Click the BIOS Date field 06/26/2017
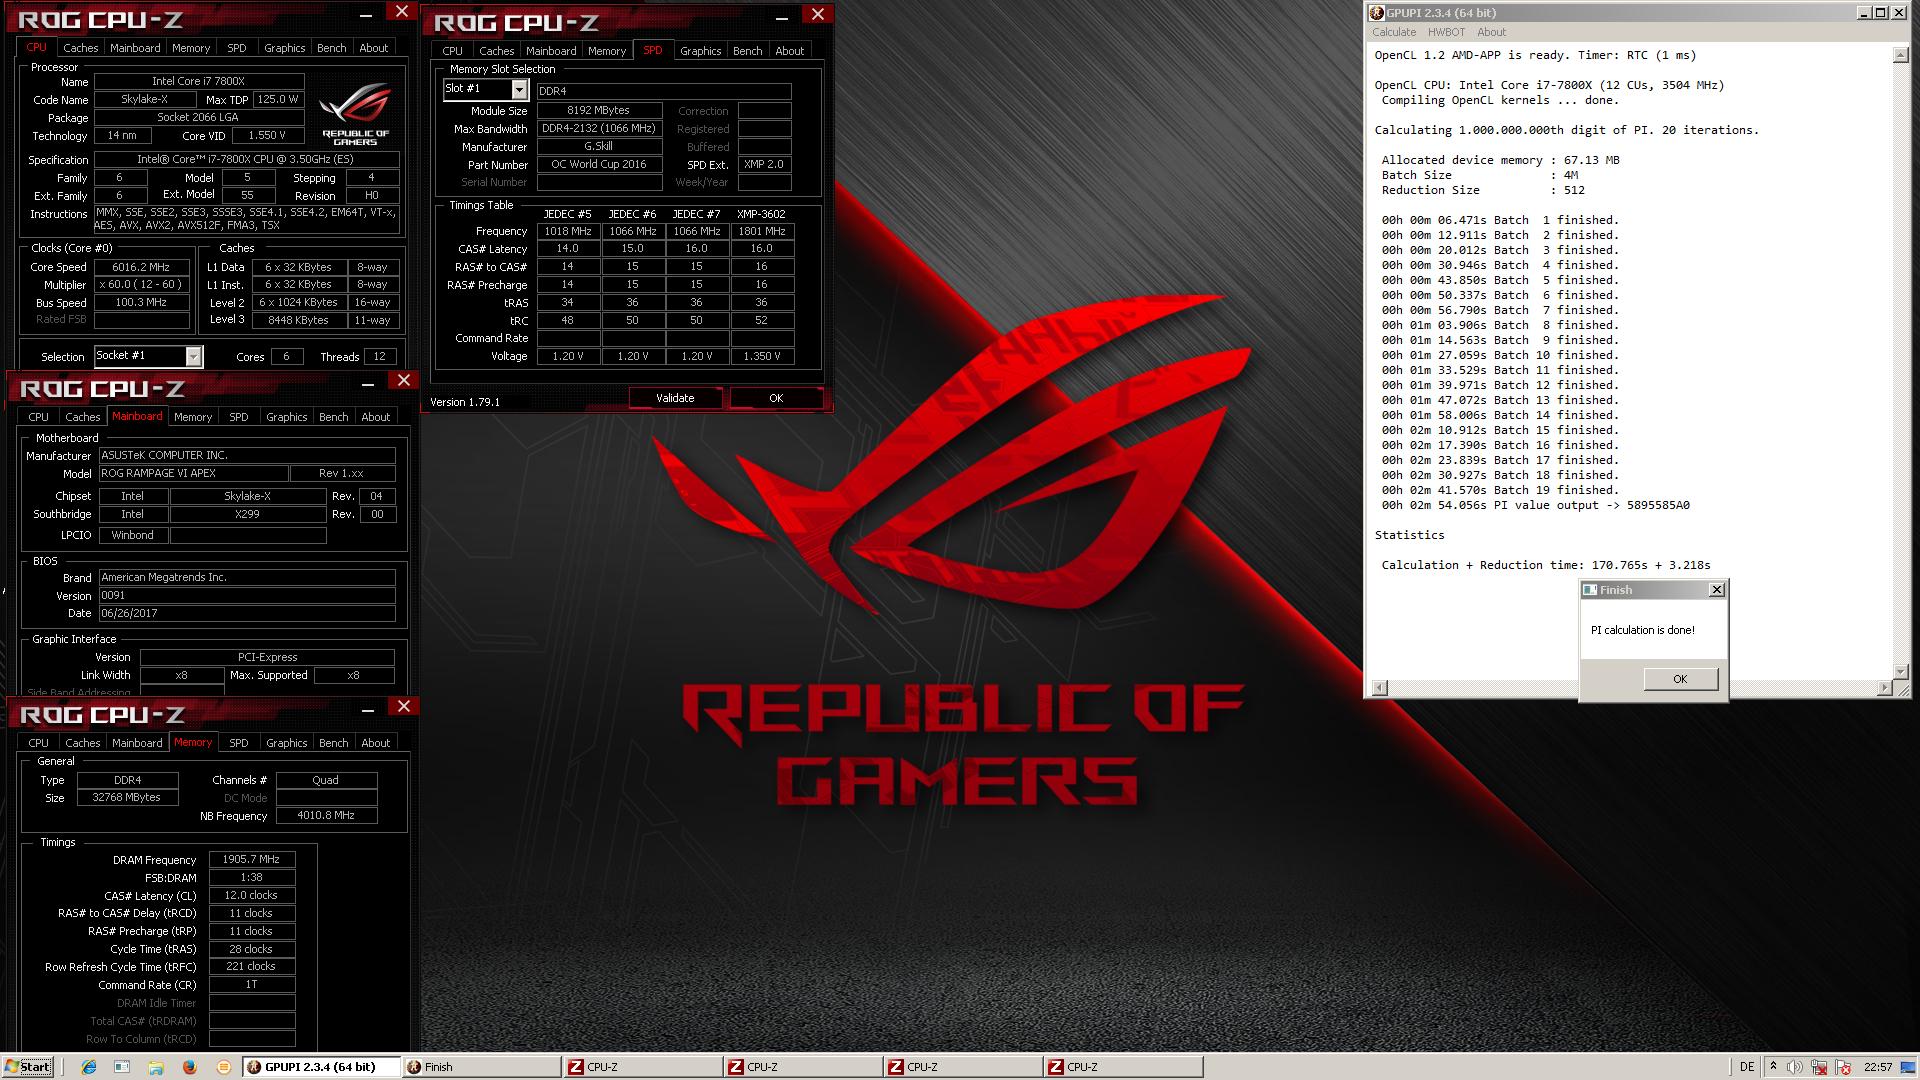This screenshot has height=1080, width=1920. click(246, 613)
